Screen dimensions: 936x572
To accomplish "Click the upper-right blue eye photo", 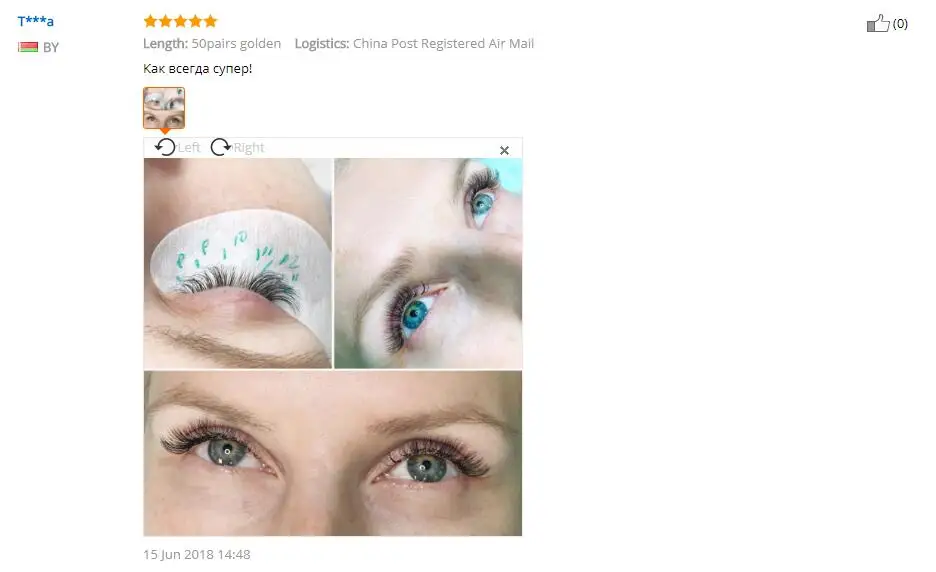I will point(429,263).
